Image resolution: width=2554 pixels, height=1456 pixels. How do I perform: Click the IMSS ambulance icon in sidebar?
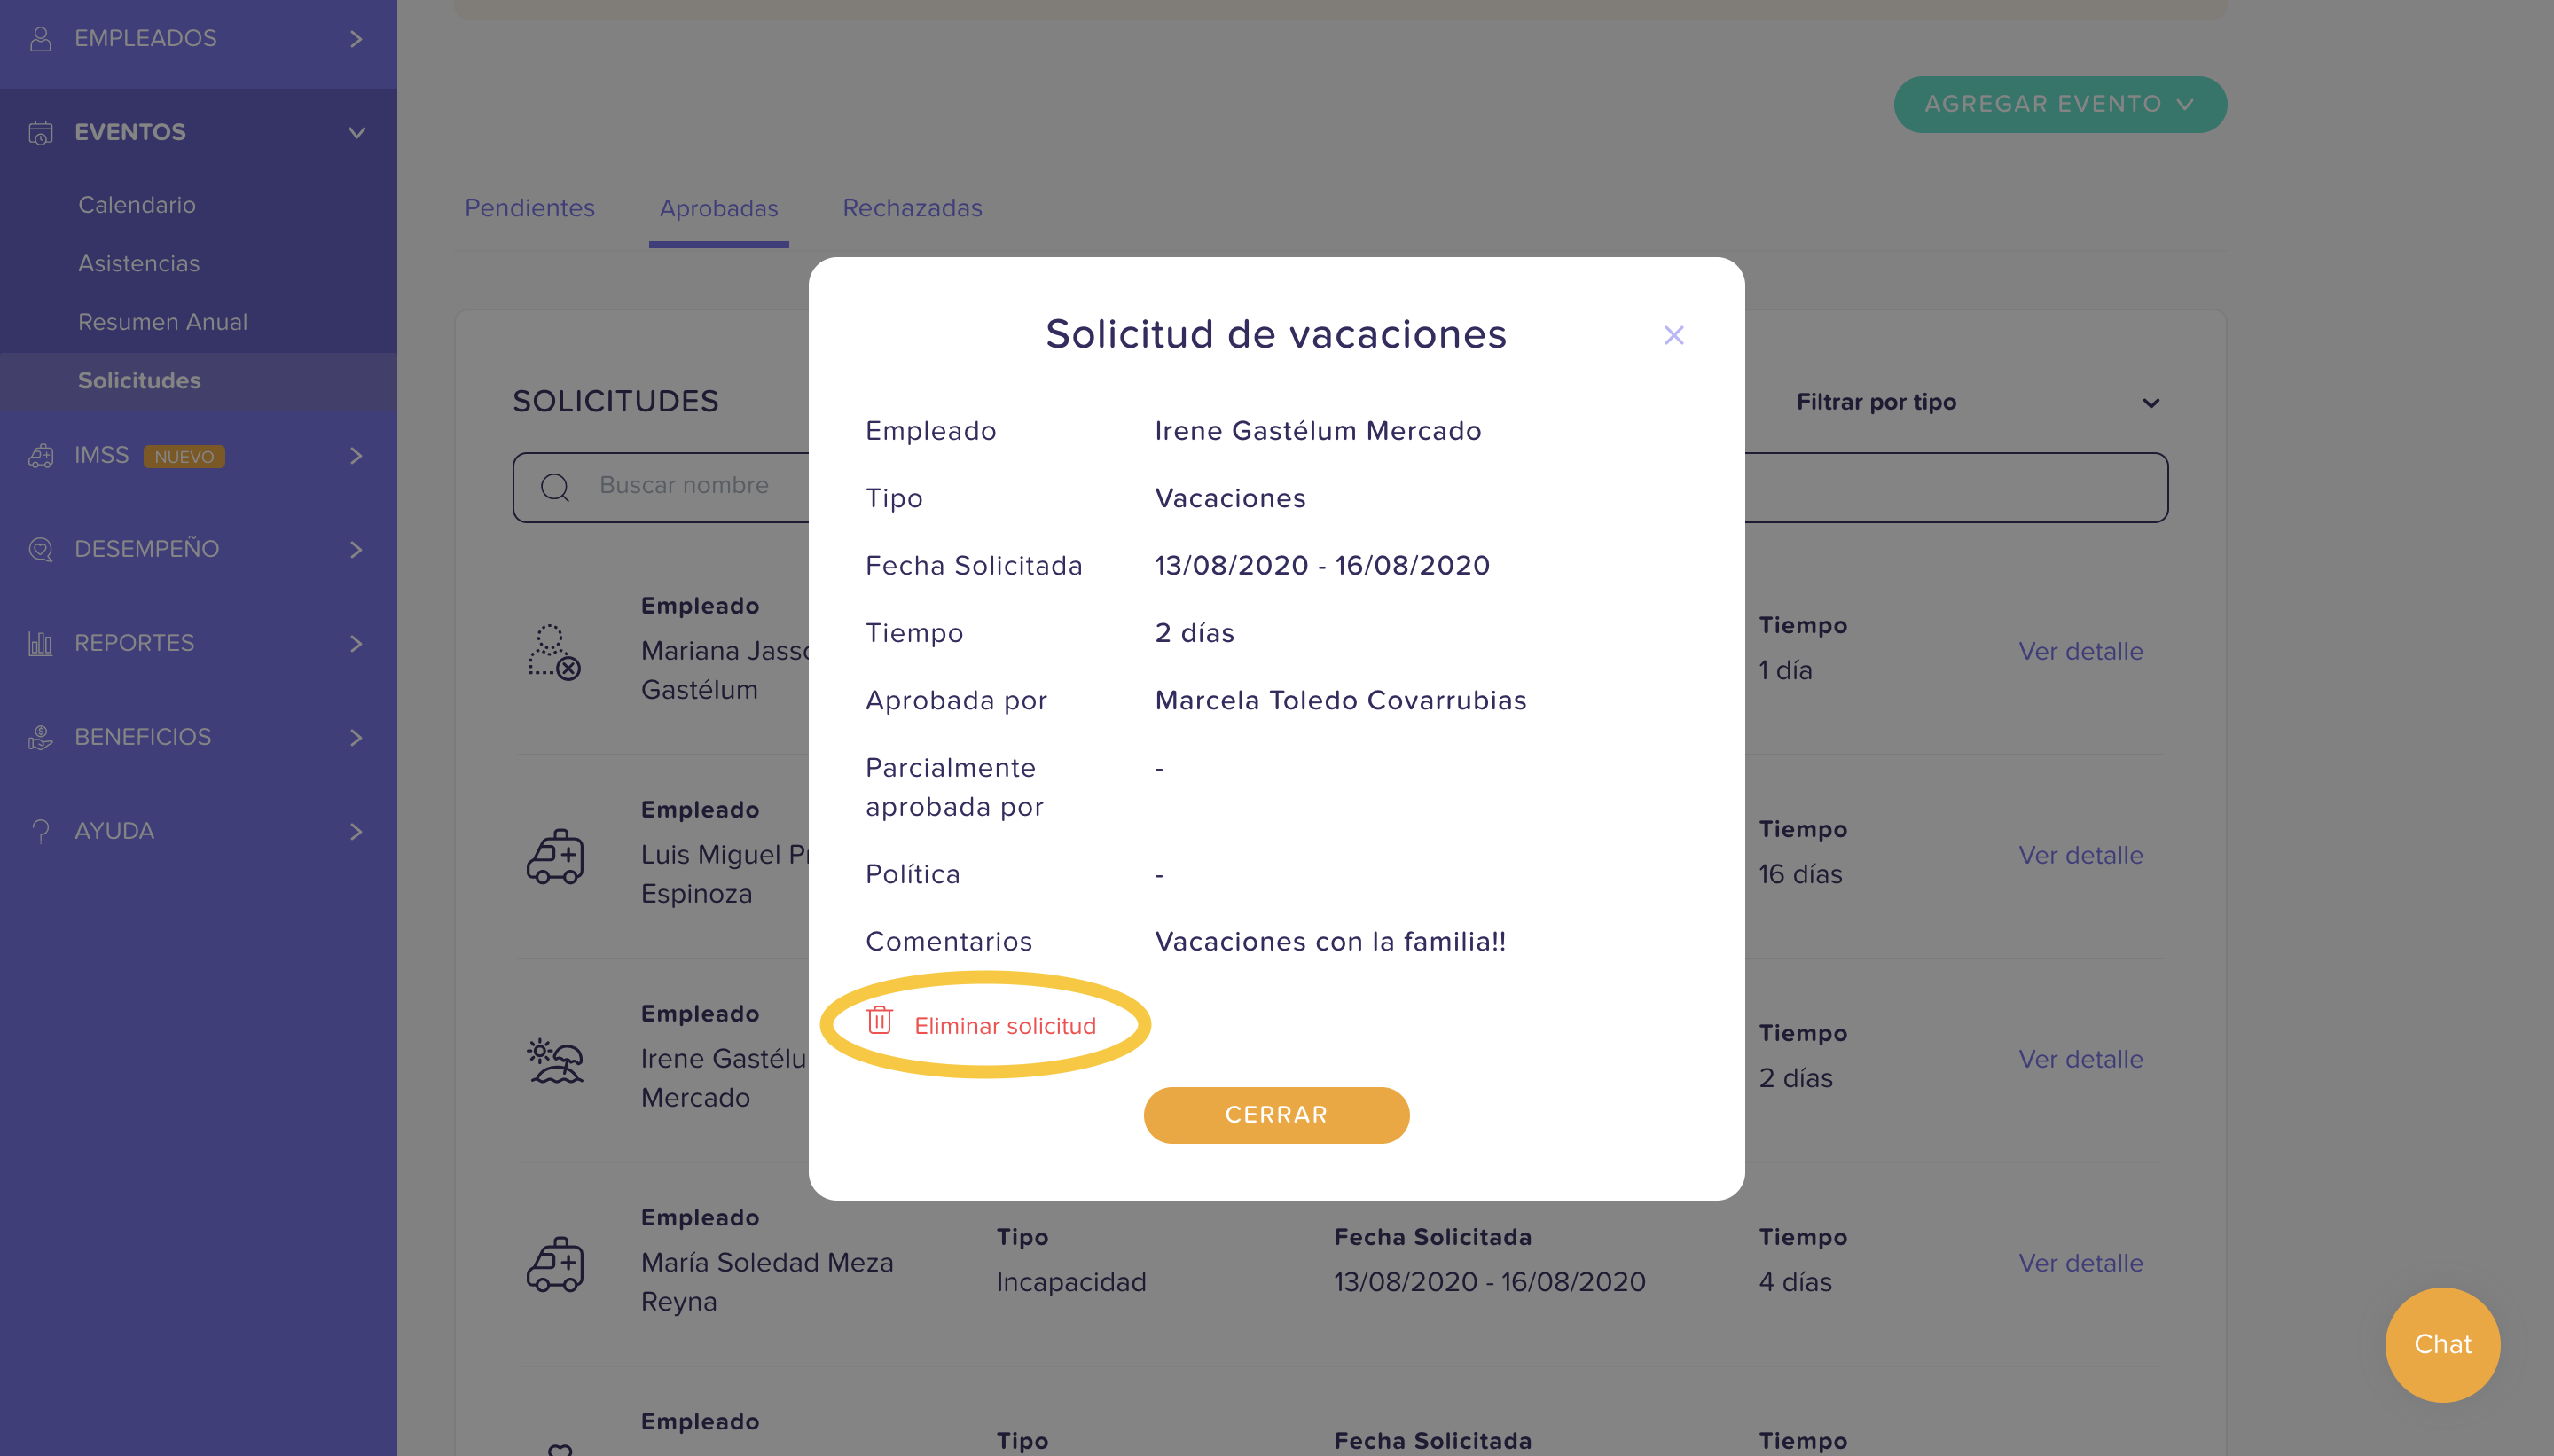pos(41,456)
